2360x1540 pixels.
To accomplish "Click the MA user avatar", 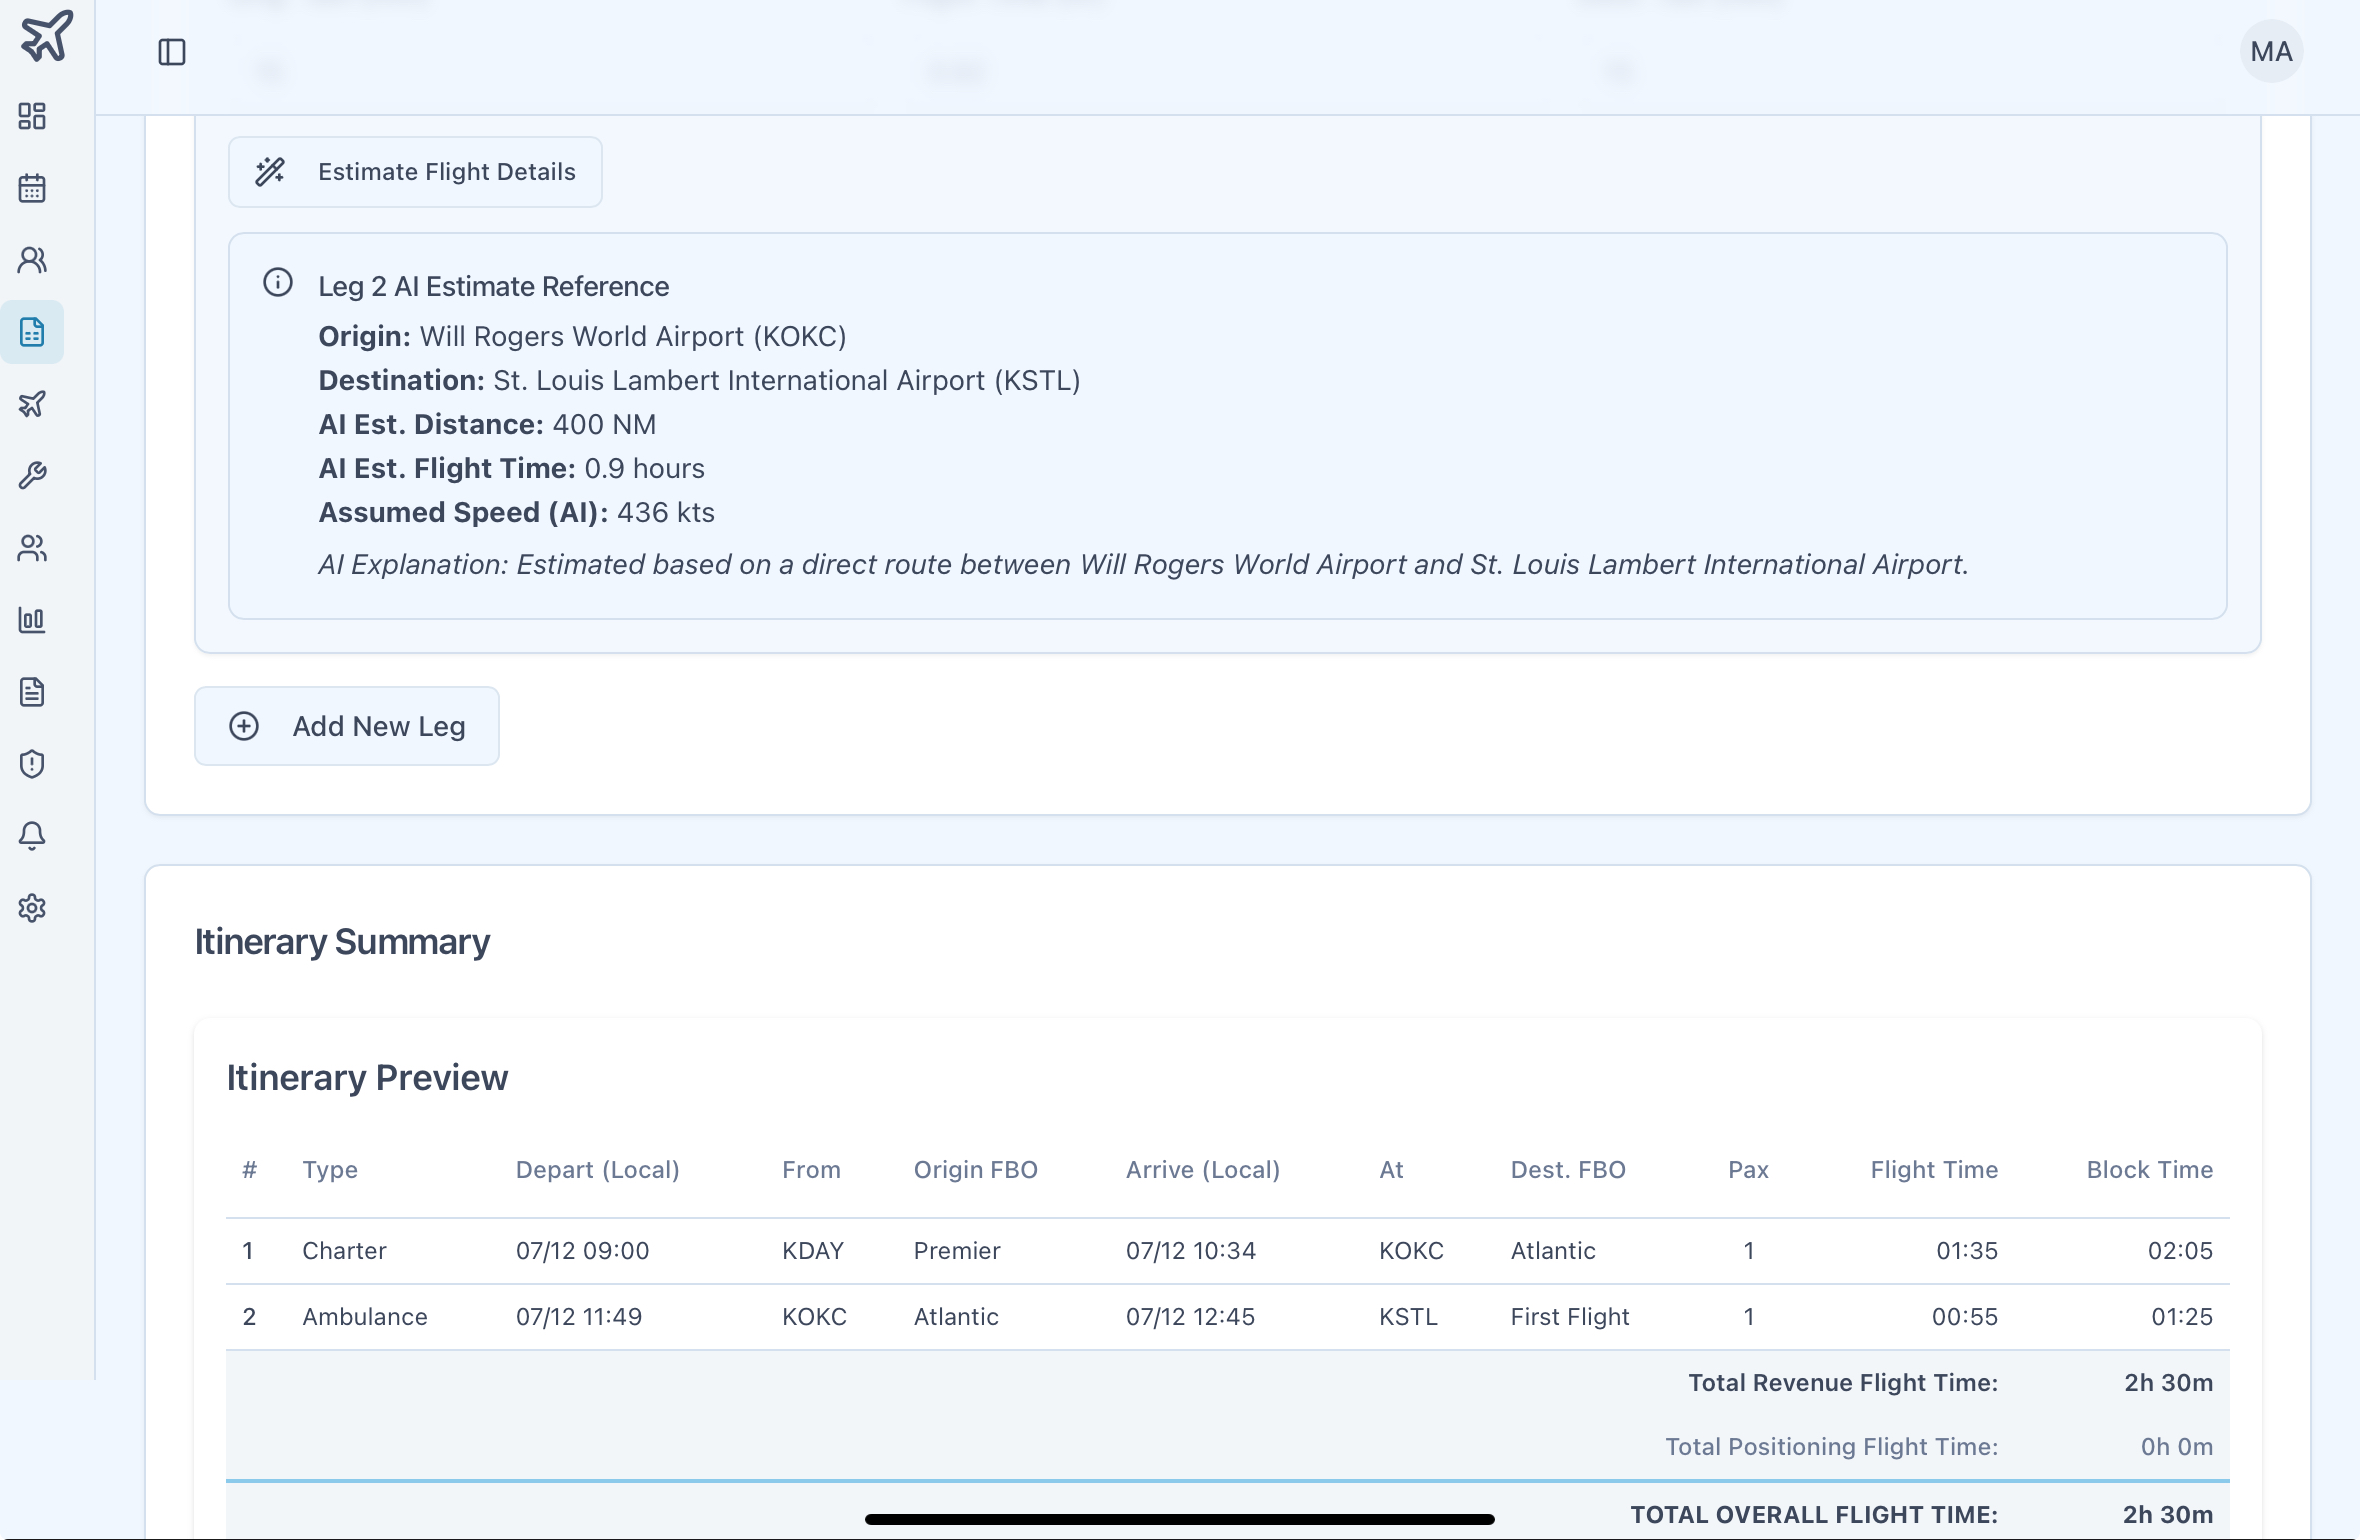I will point(2271,52).
